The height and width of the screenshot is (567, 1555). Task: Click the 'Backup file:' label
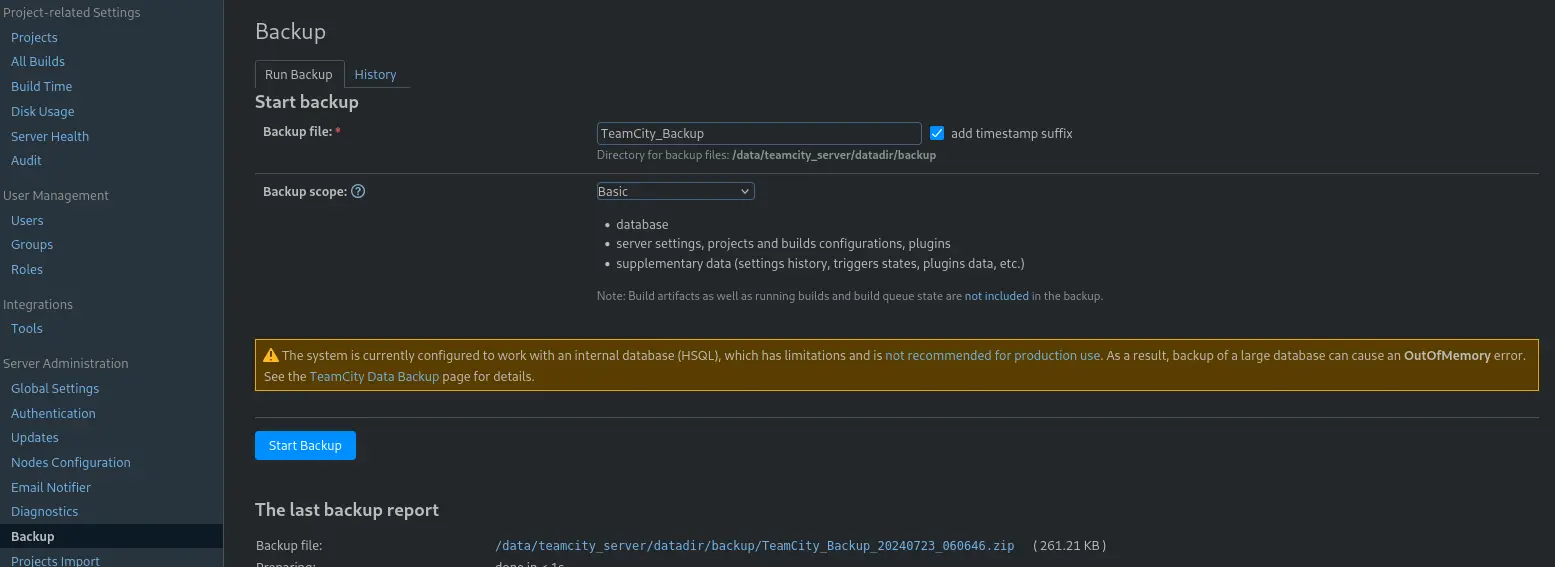point(298,131)
